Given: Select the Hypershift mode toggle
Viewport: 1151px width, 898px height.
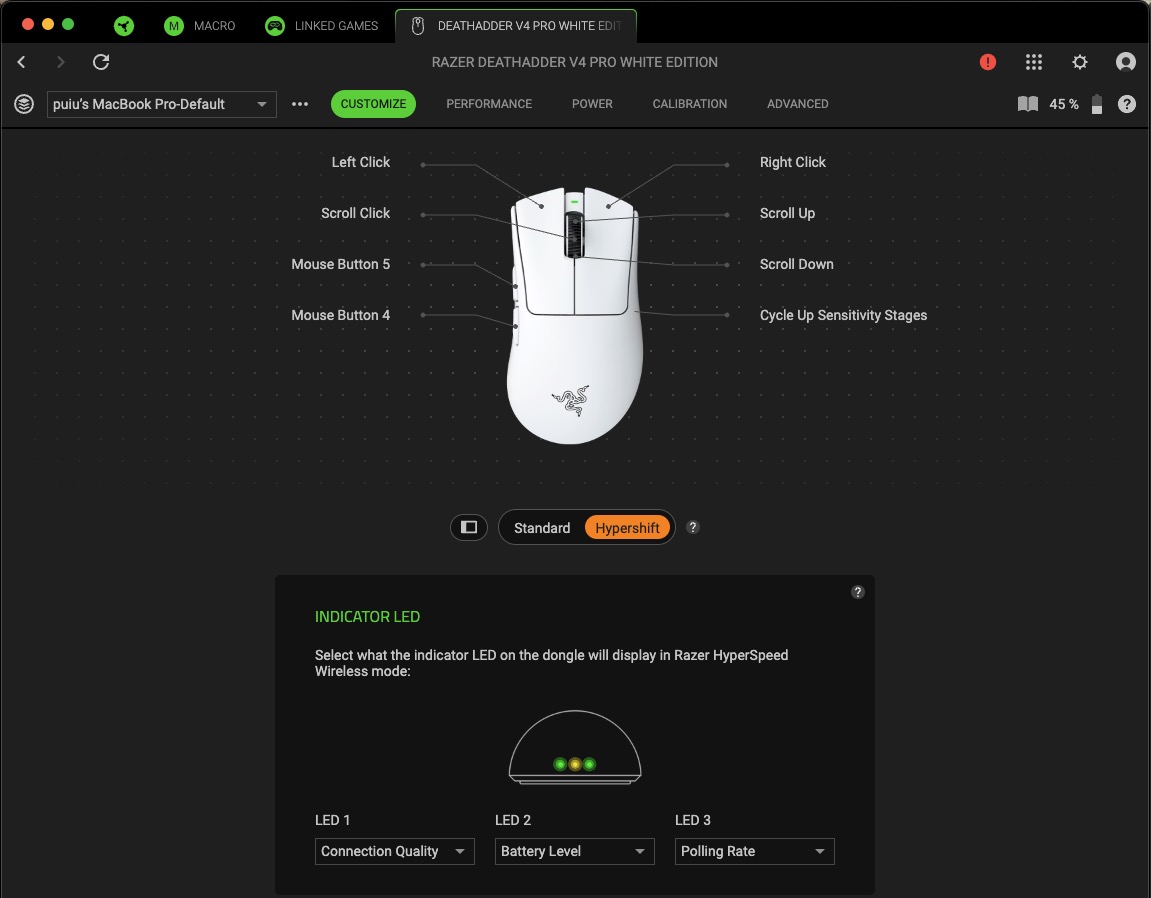Looking at the screenshot, I should click(627, 528).
